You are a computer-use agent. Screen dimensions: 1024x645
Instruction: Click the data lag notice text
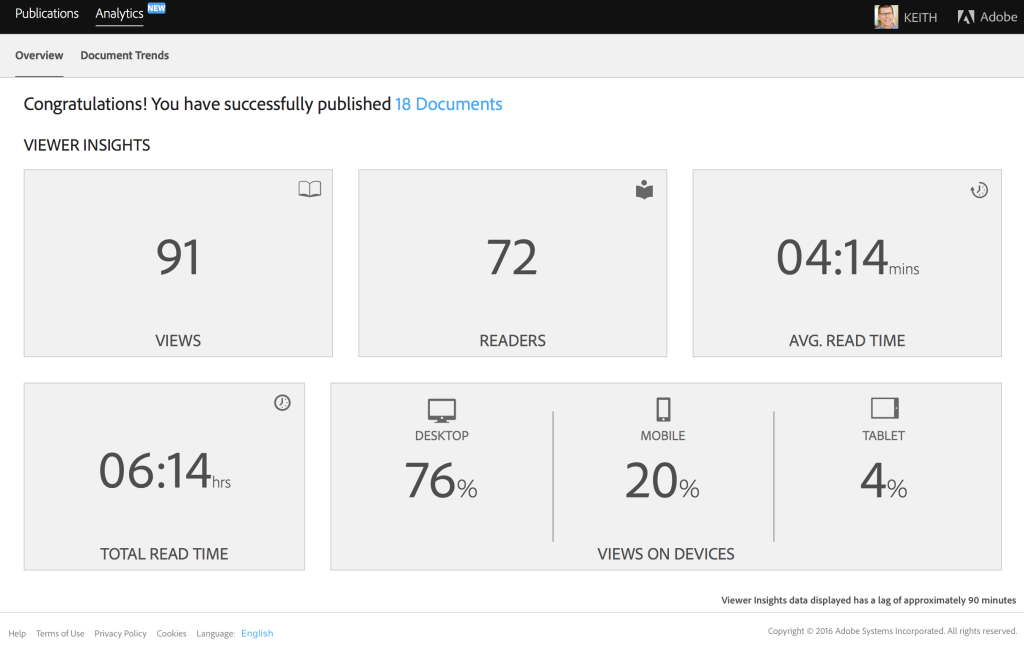(869, 600)
